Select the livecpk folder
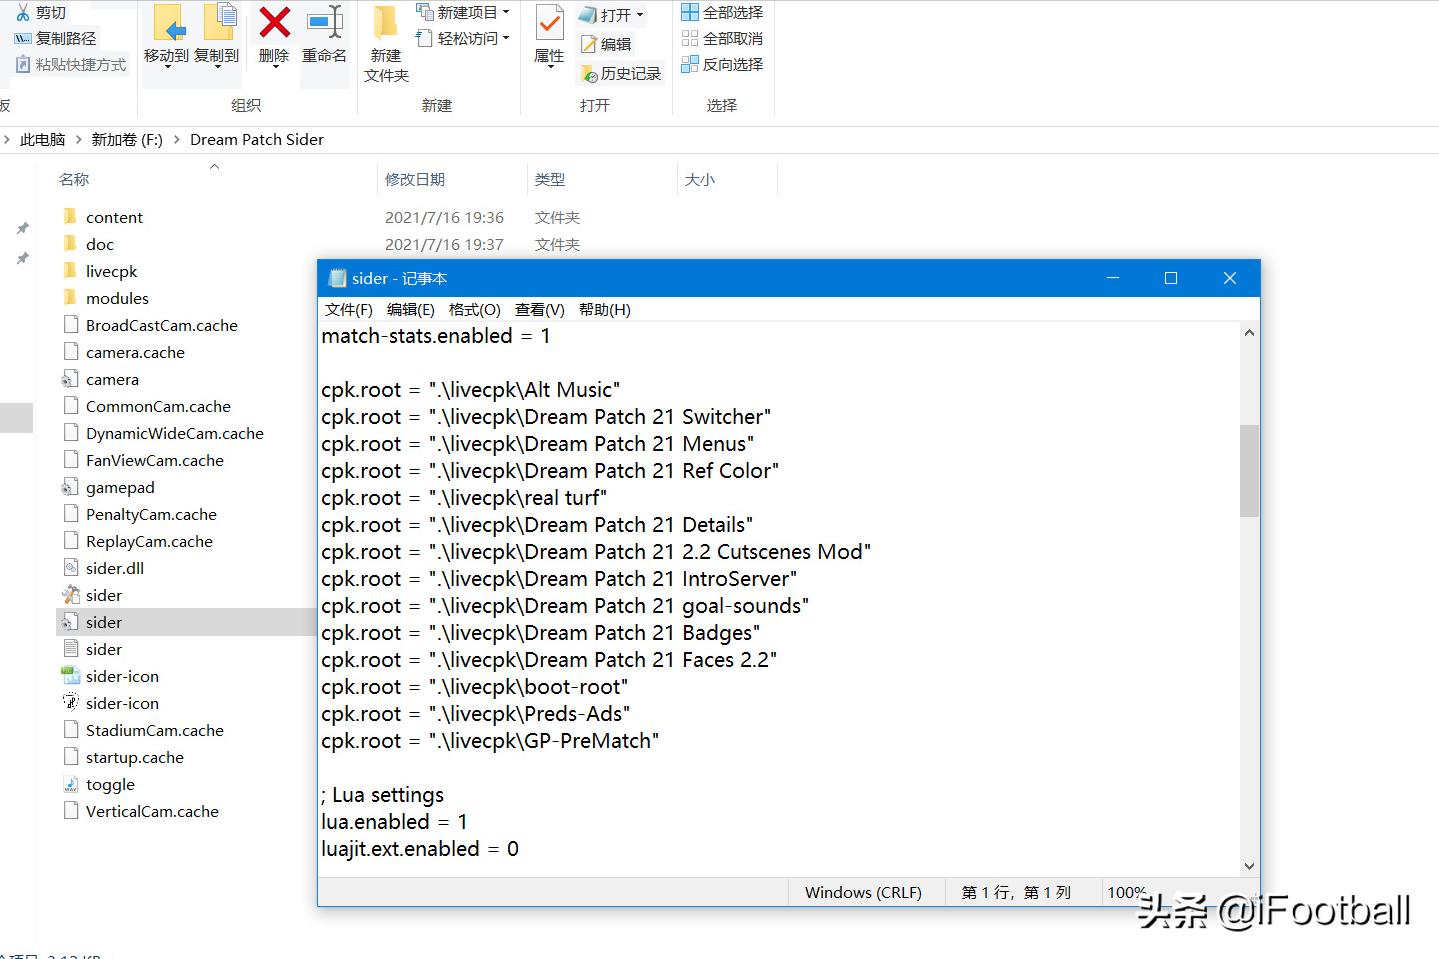The height and width of the screenshot is (959, 1439). (111, 272)
